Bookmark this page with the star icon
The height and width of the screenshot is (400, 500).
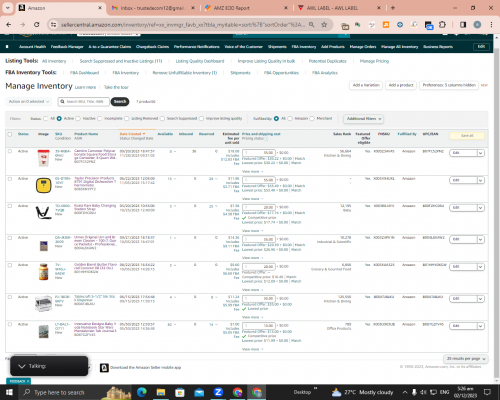coord(324,25)
